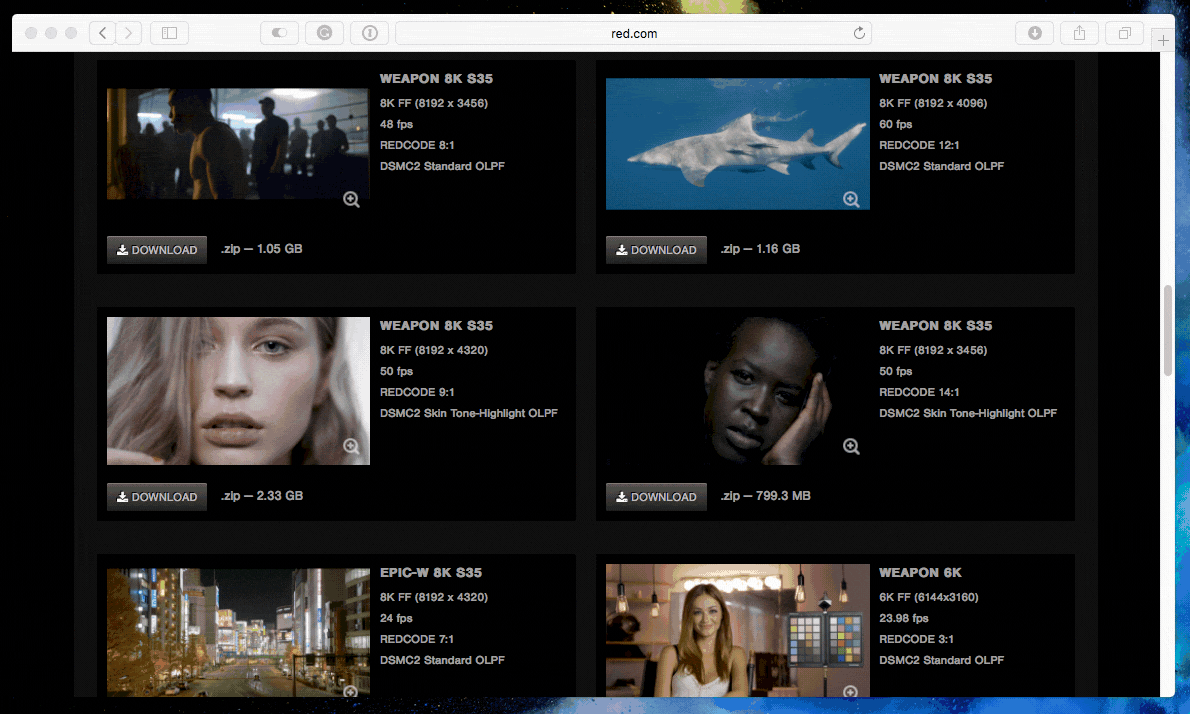Download the 1.05 GB zip file
This screenshot has width=1190, height=714.
tap(157, 250)
